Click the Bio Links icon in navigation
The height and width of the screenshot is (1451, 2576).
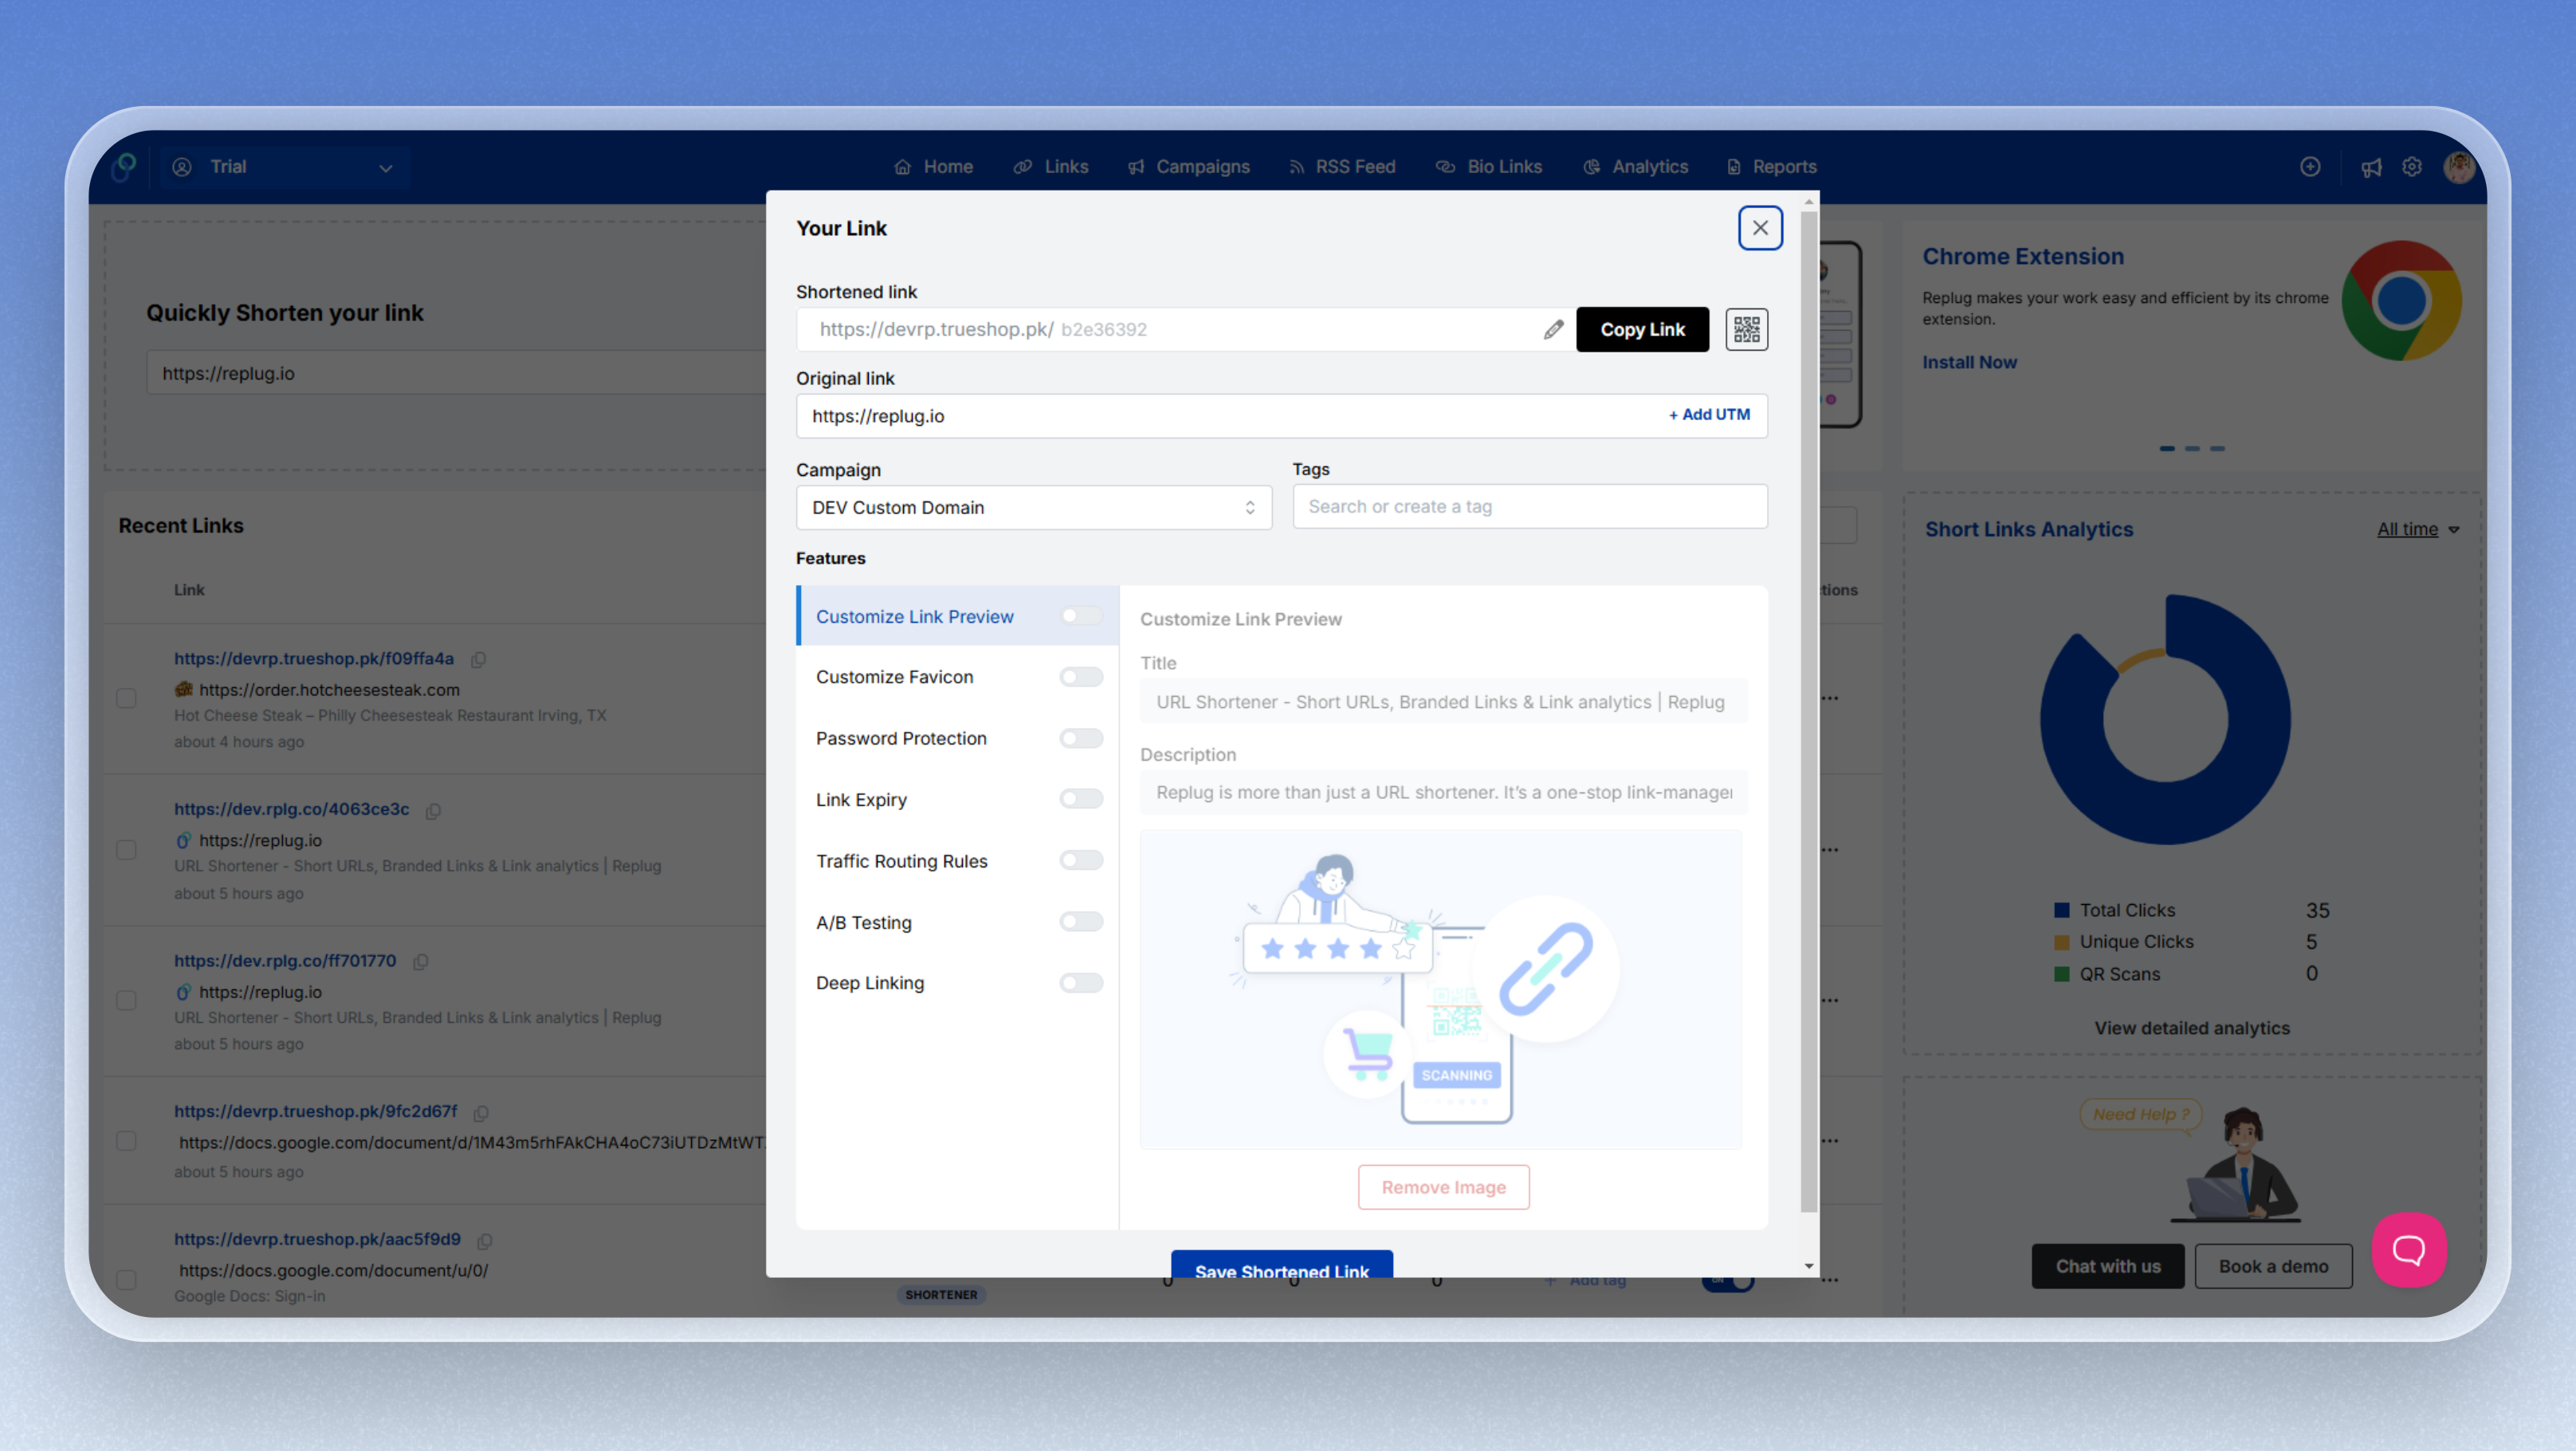point(1445,167)
